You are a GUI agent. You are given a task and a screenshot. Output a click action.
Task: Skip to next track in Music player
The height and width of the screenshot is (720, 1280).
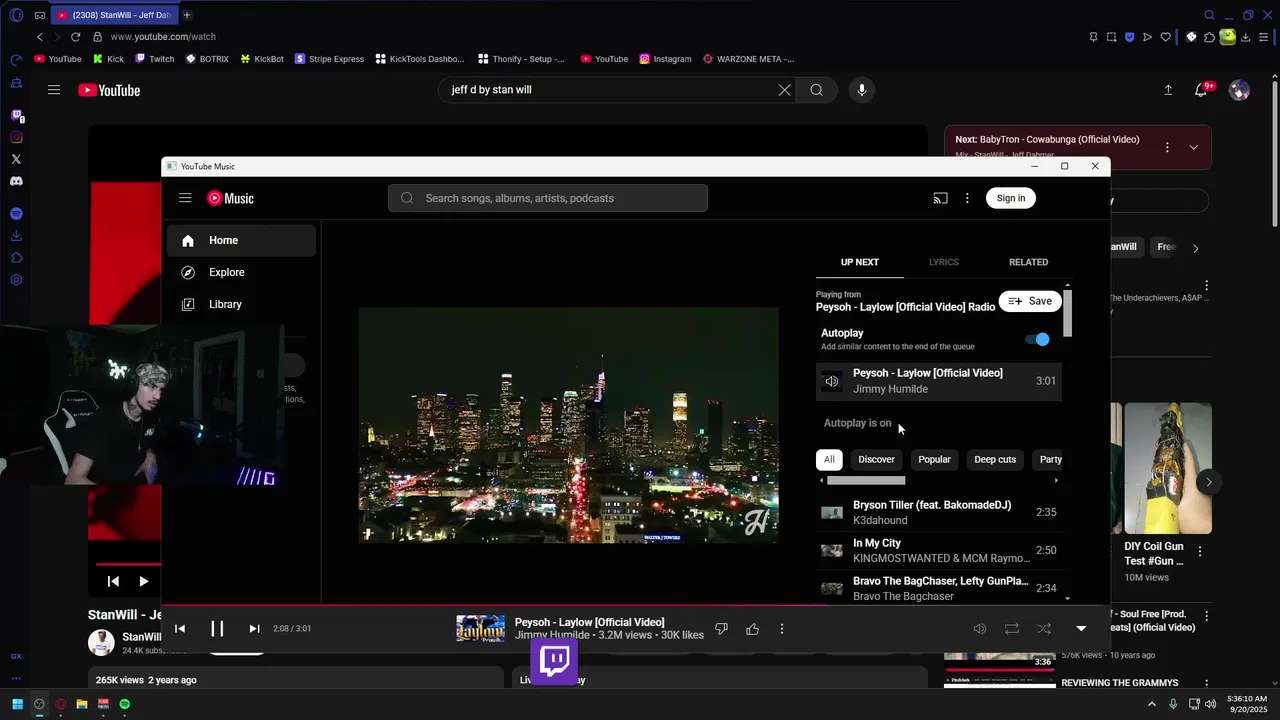pyautogui.click(x=254, y=629)
